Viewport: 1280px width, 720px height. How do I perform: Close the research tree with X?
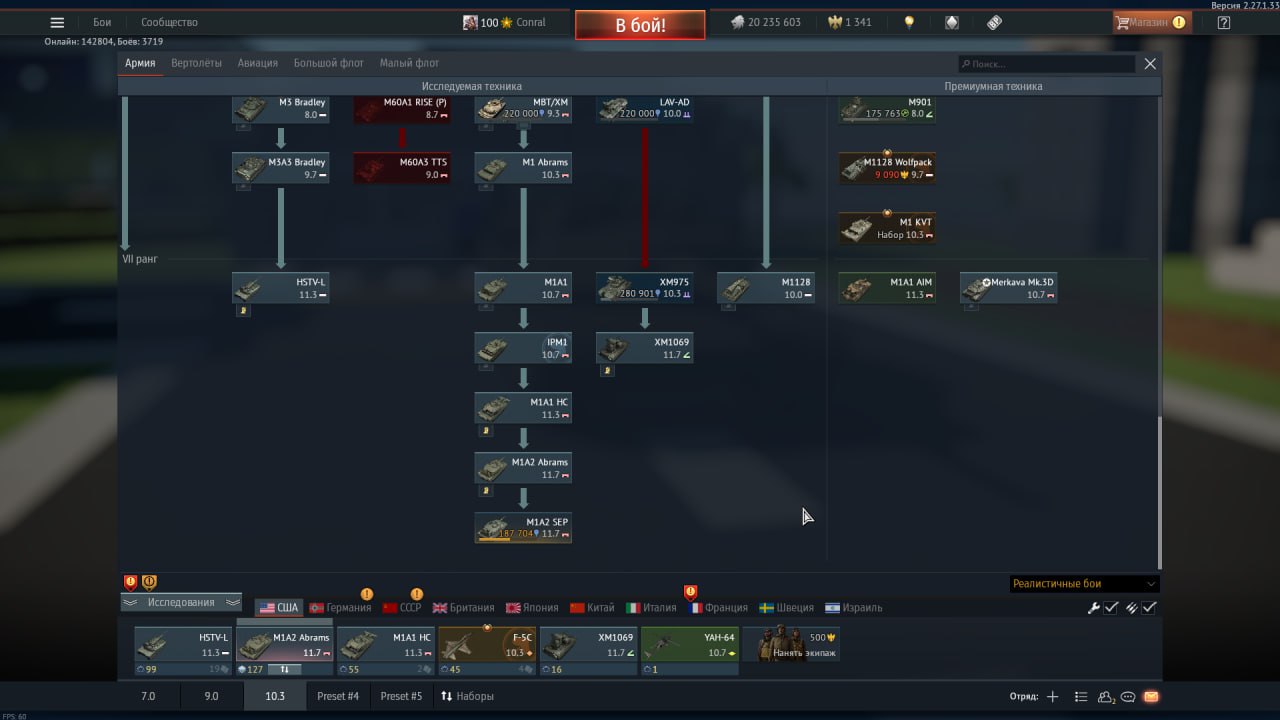(1150, 63)
